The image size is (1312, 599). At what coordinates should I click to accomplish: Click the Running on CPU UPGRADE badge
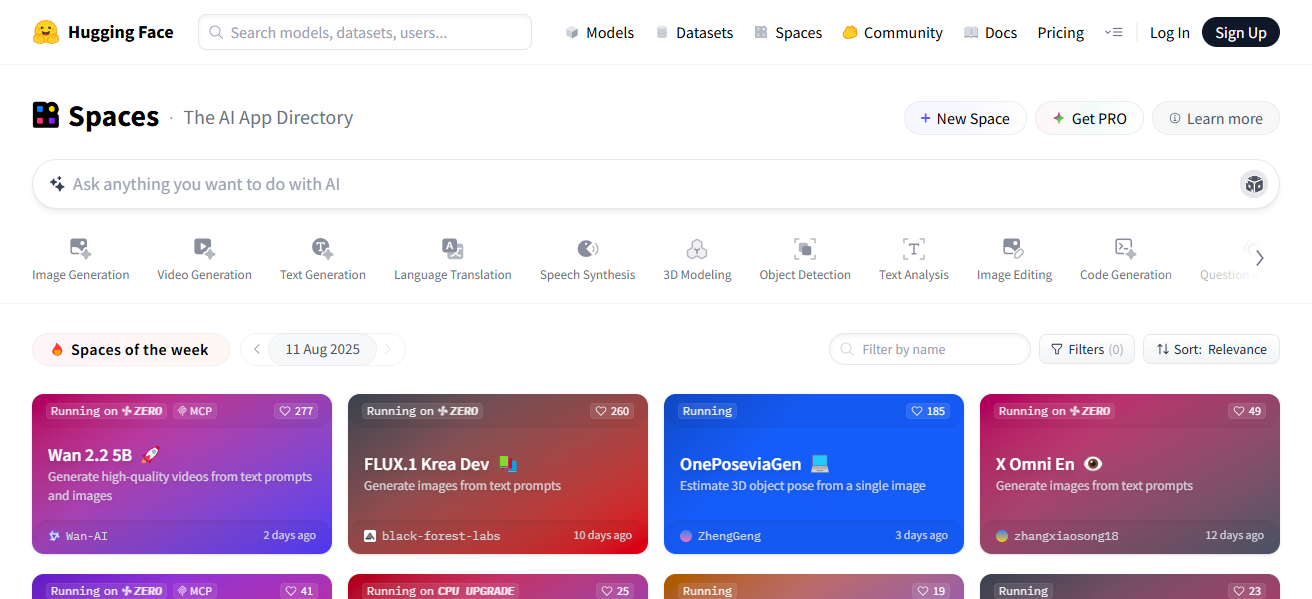tap(440, 591)
